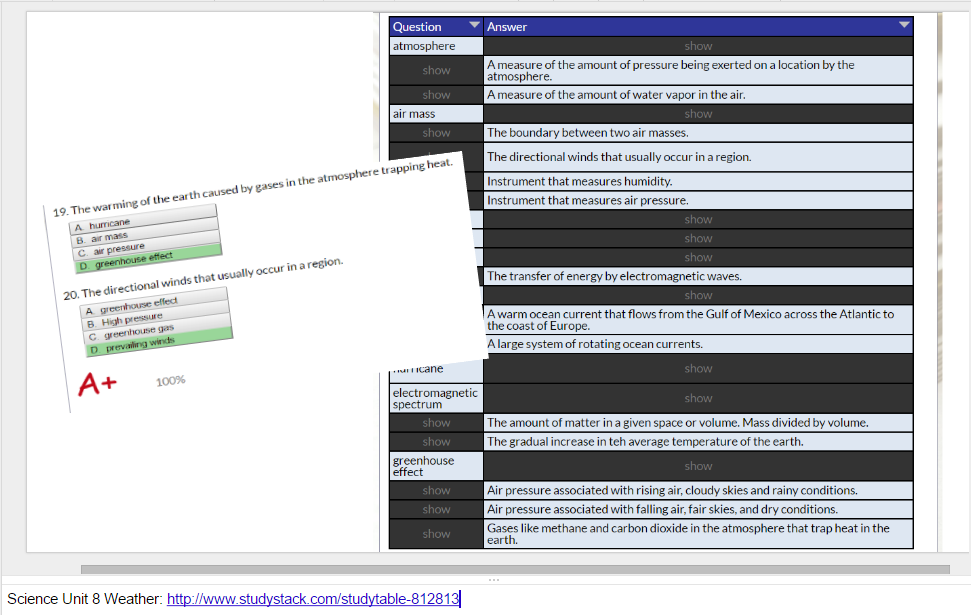Click question 19 option D greenhouse effect
971x615 pixels.
148,259
